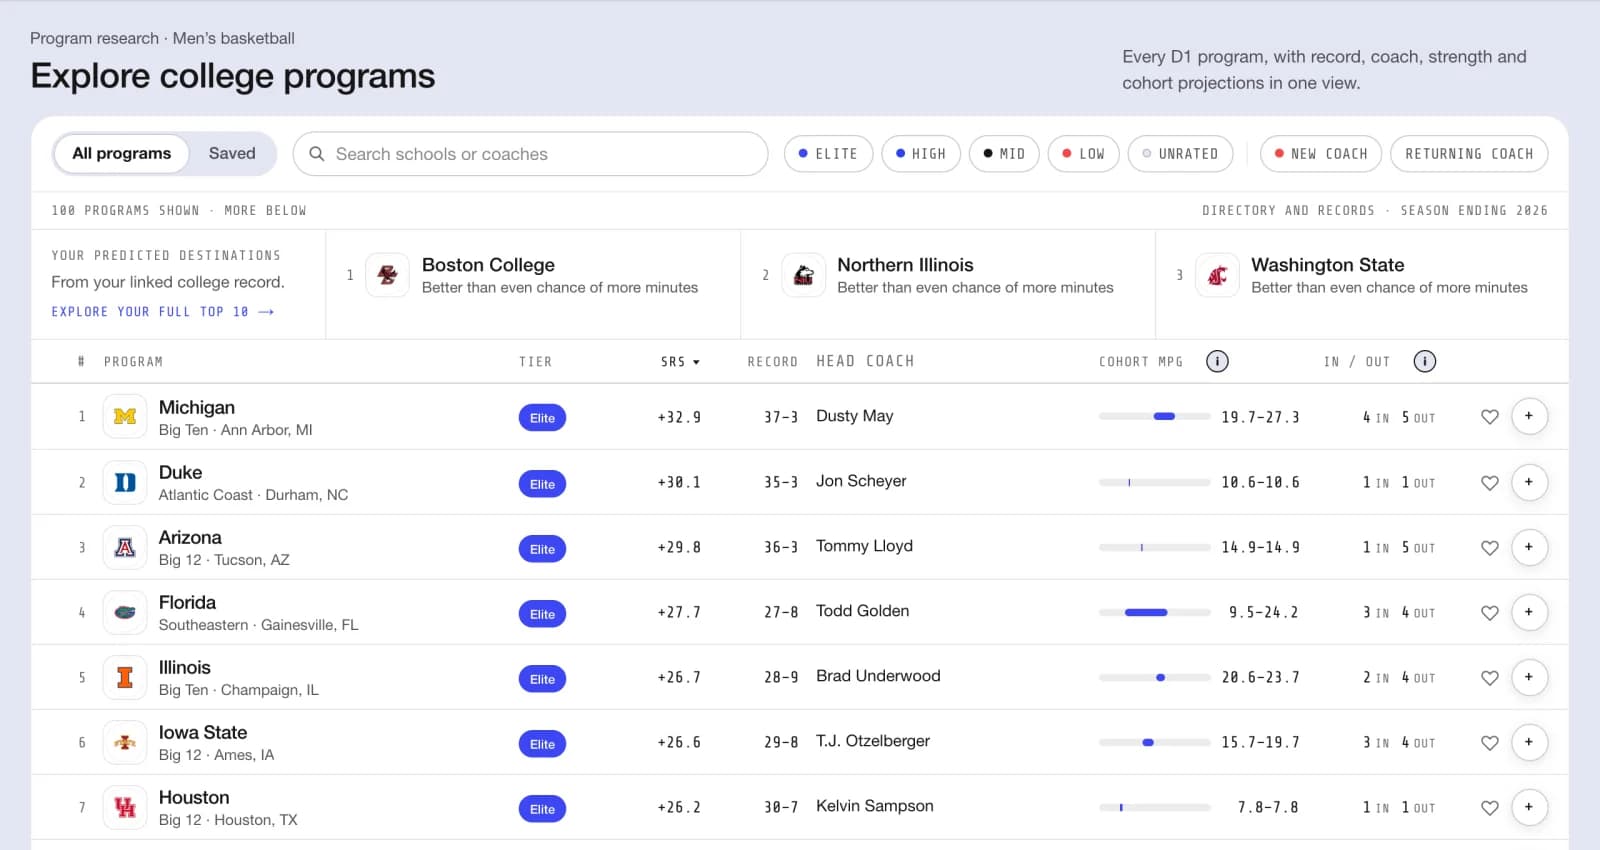Toggle the High tier filter

pos(921,154)
